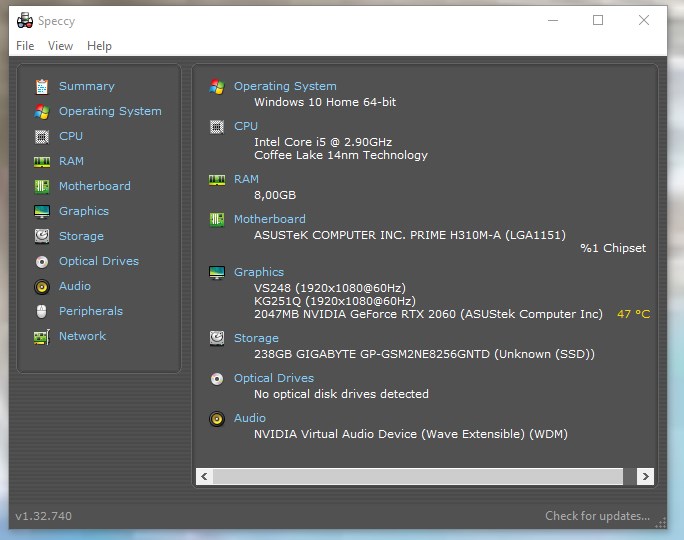
Task: Click the Network card icon in sidebar
Action: click(x=42, y=337)
